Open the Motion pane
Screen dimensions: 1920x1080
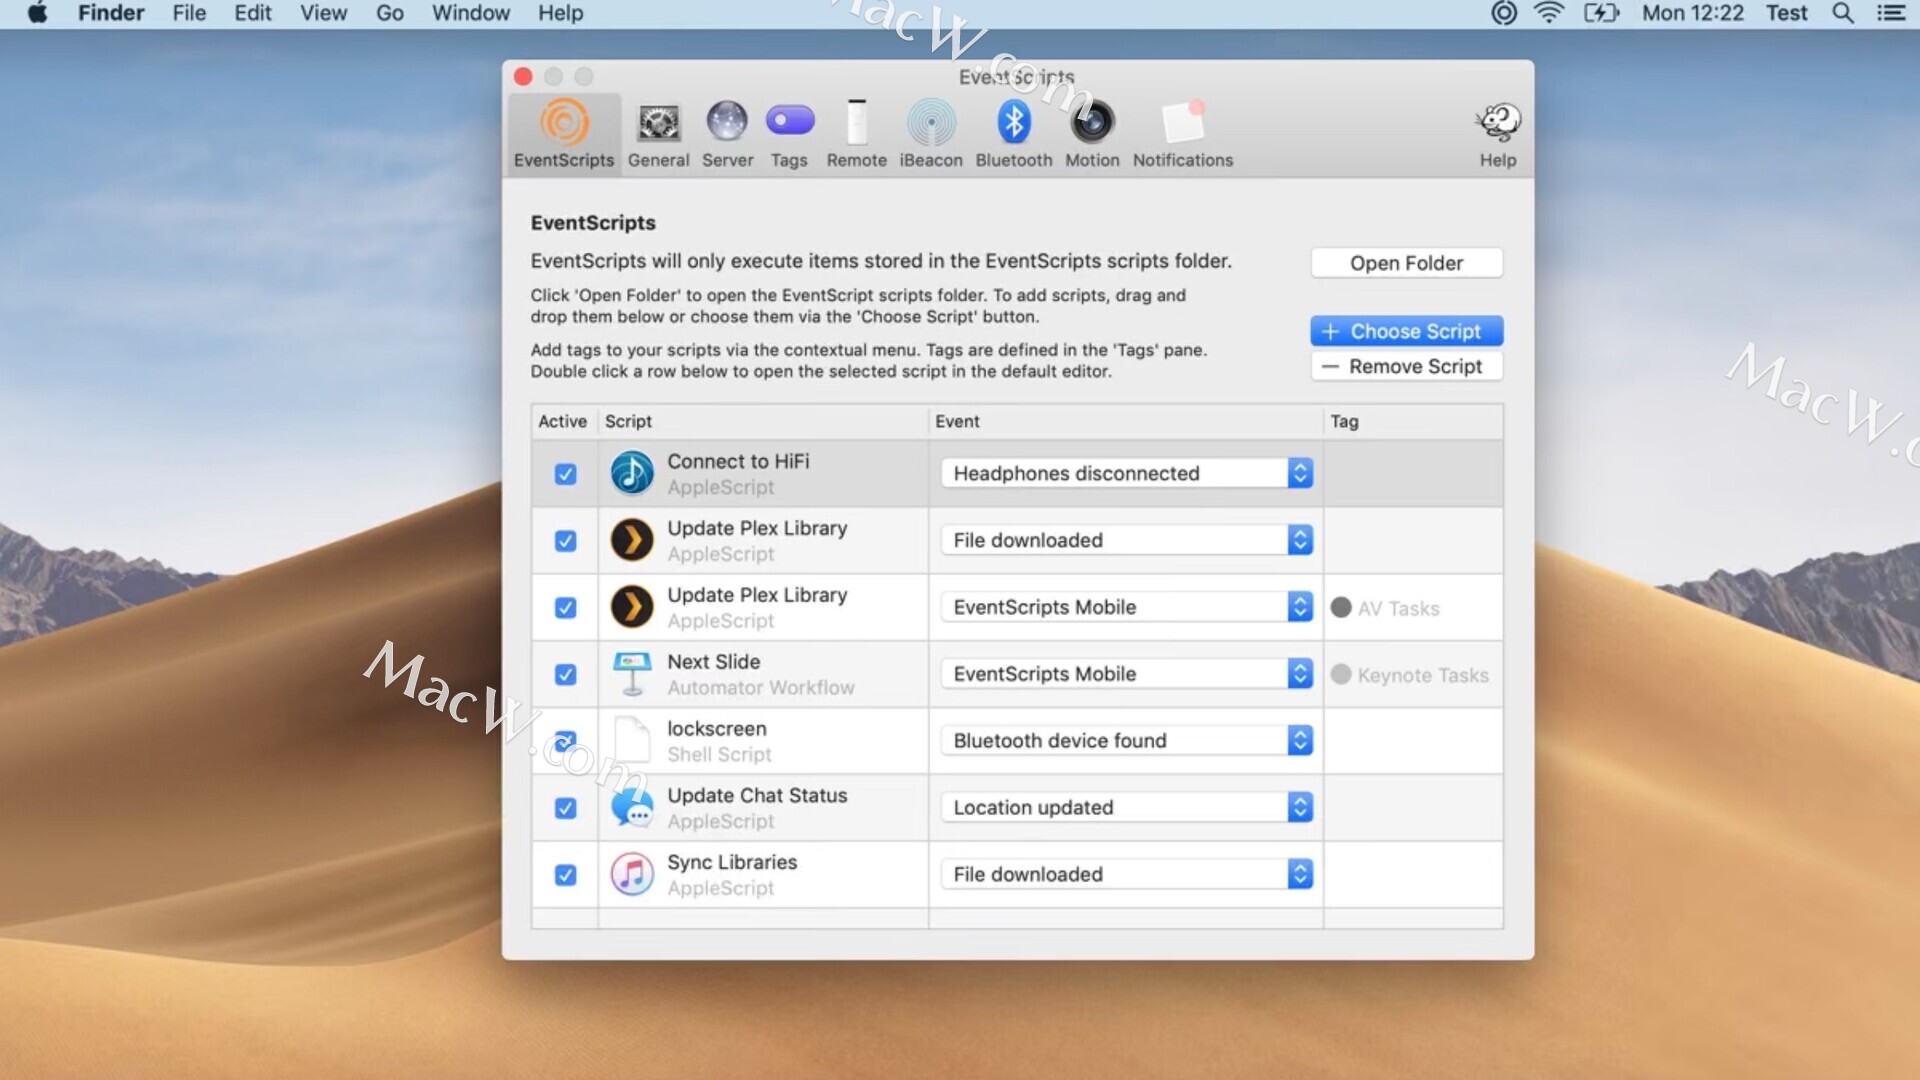pos(1092,135)
